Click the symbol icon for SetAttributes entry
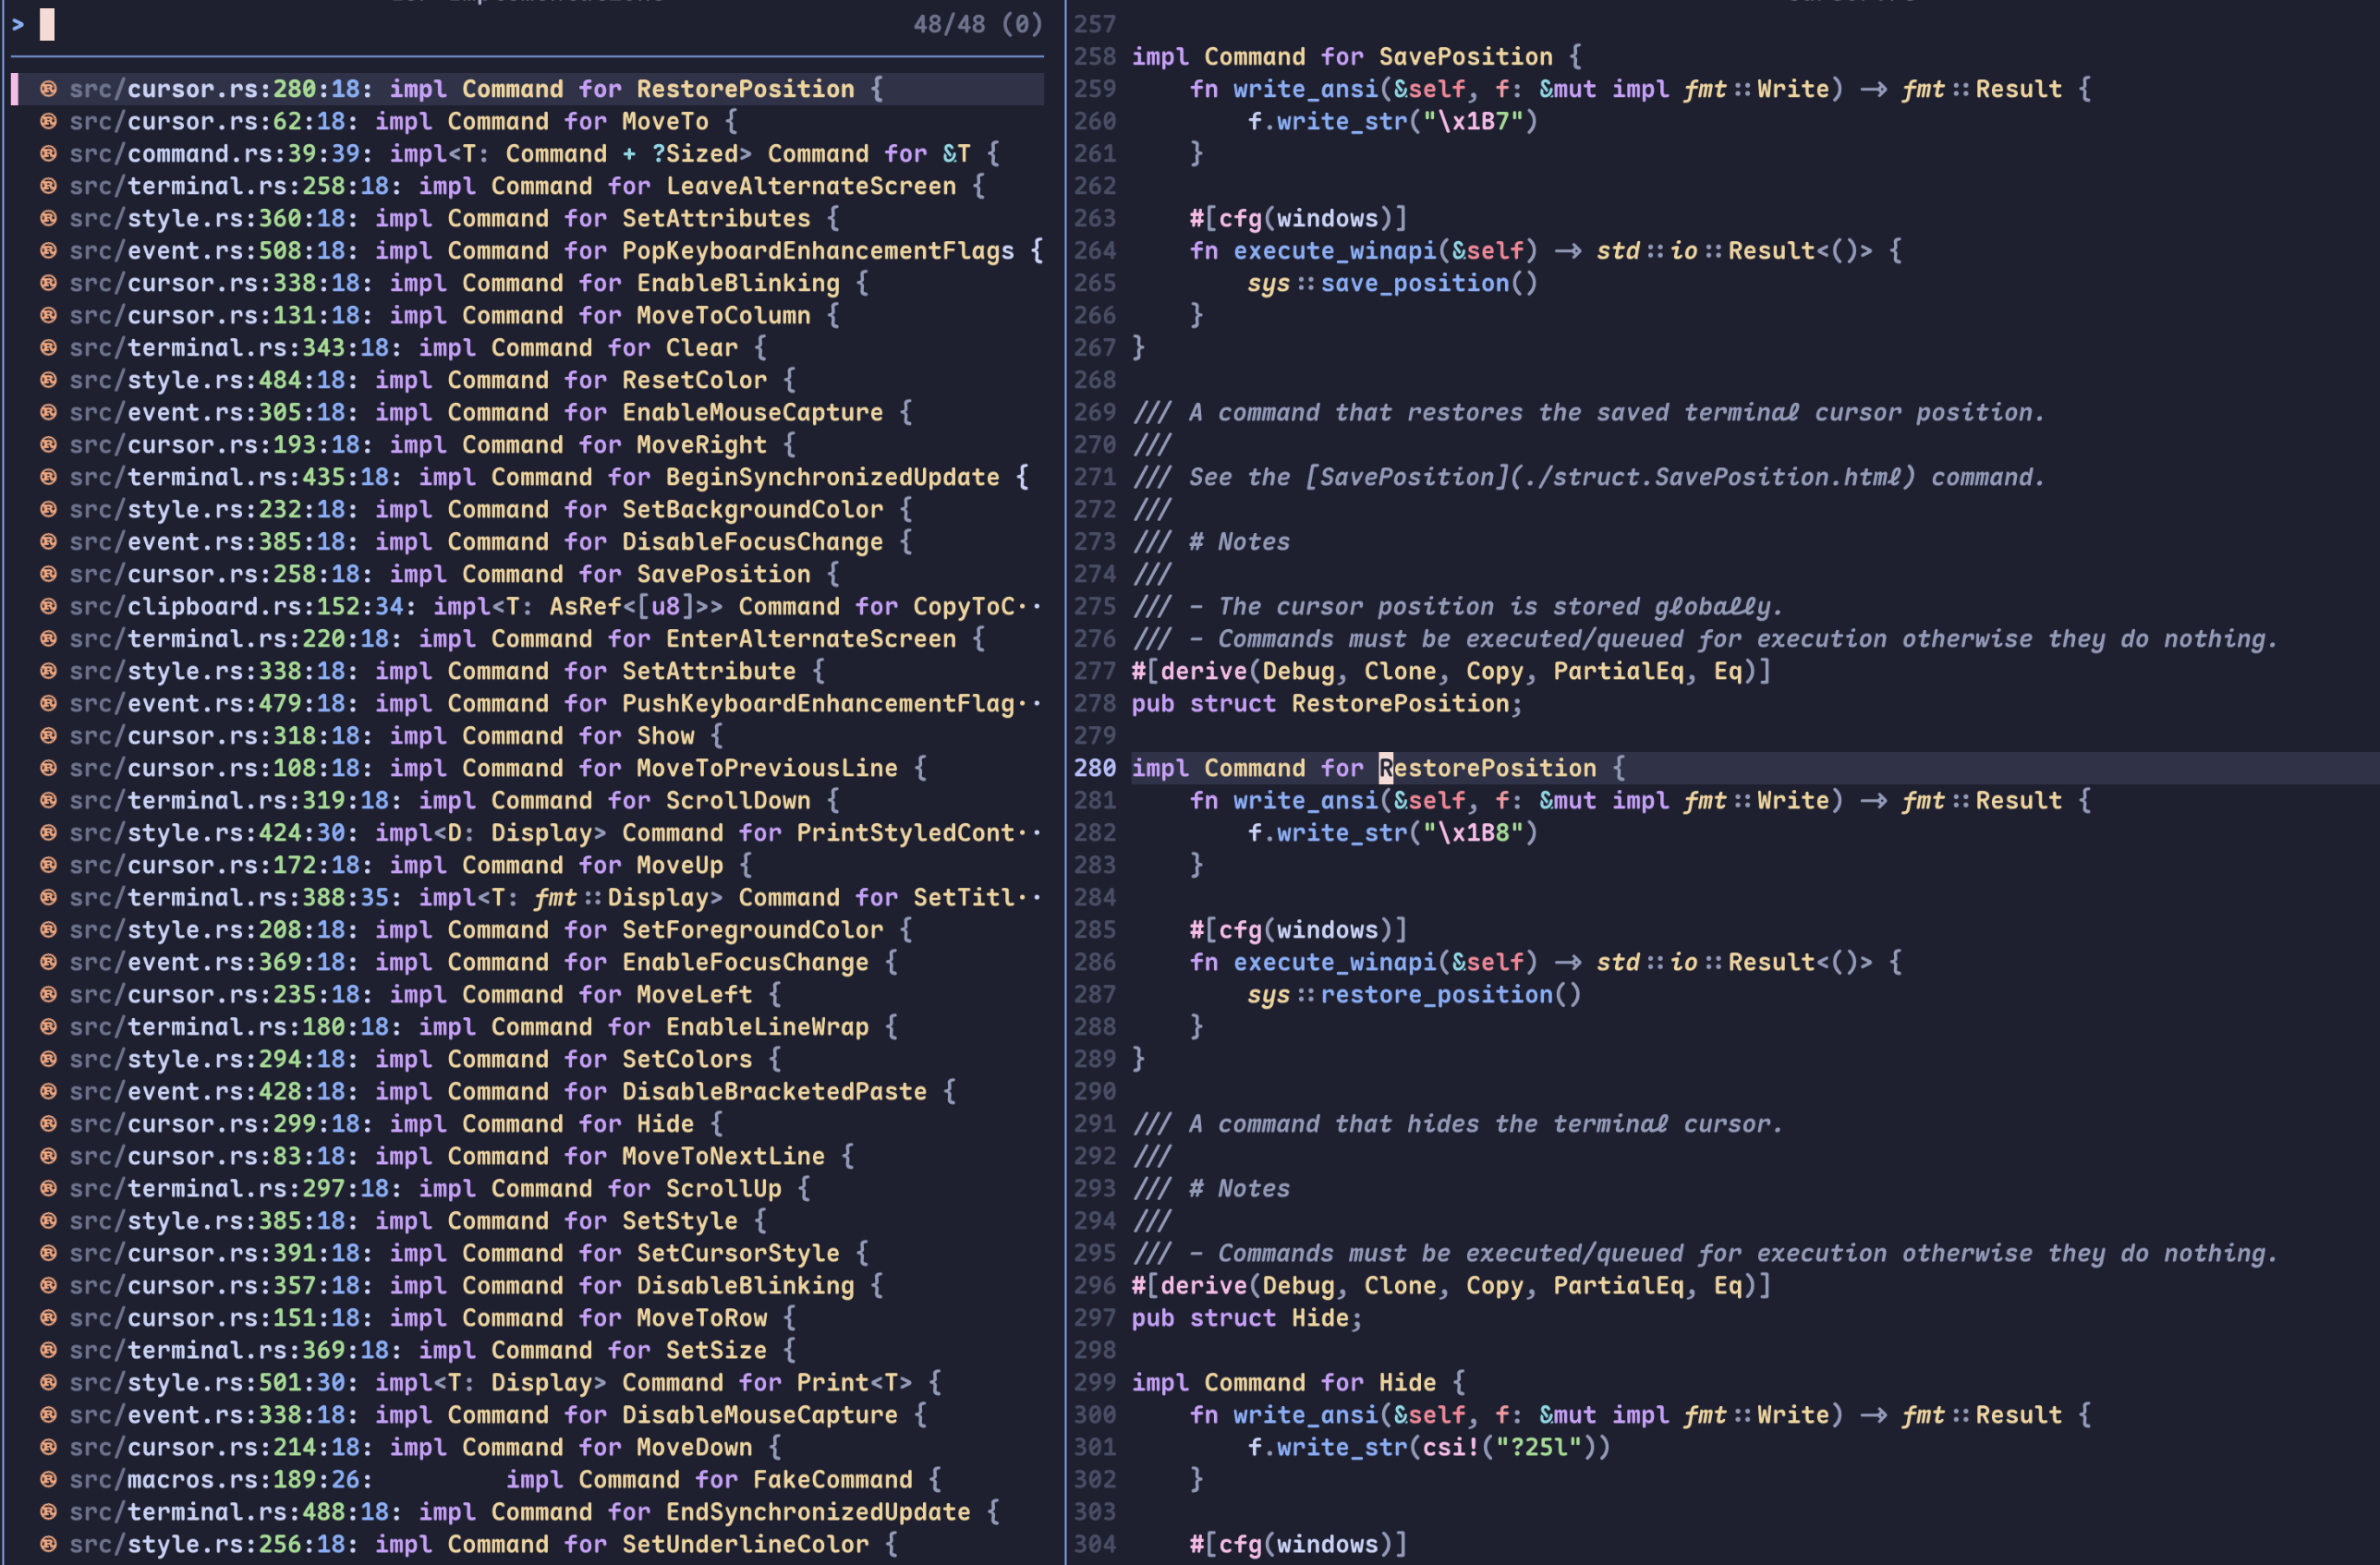The width and height of the screenshot is (2380, 1565). click(47, 218)
